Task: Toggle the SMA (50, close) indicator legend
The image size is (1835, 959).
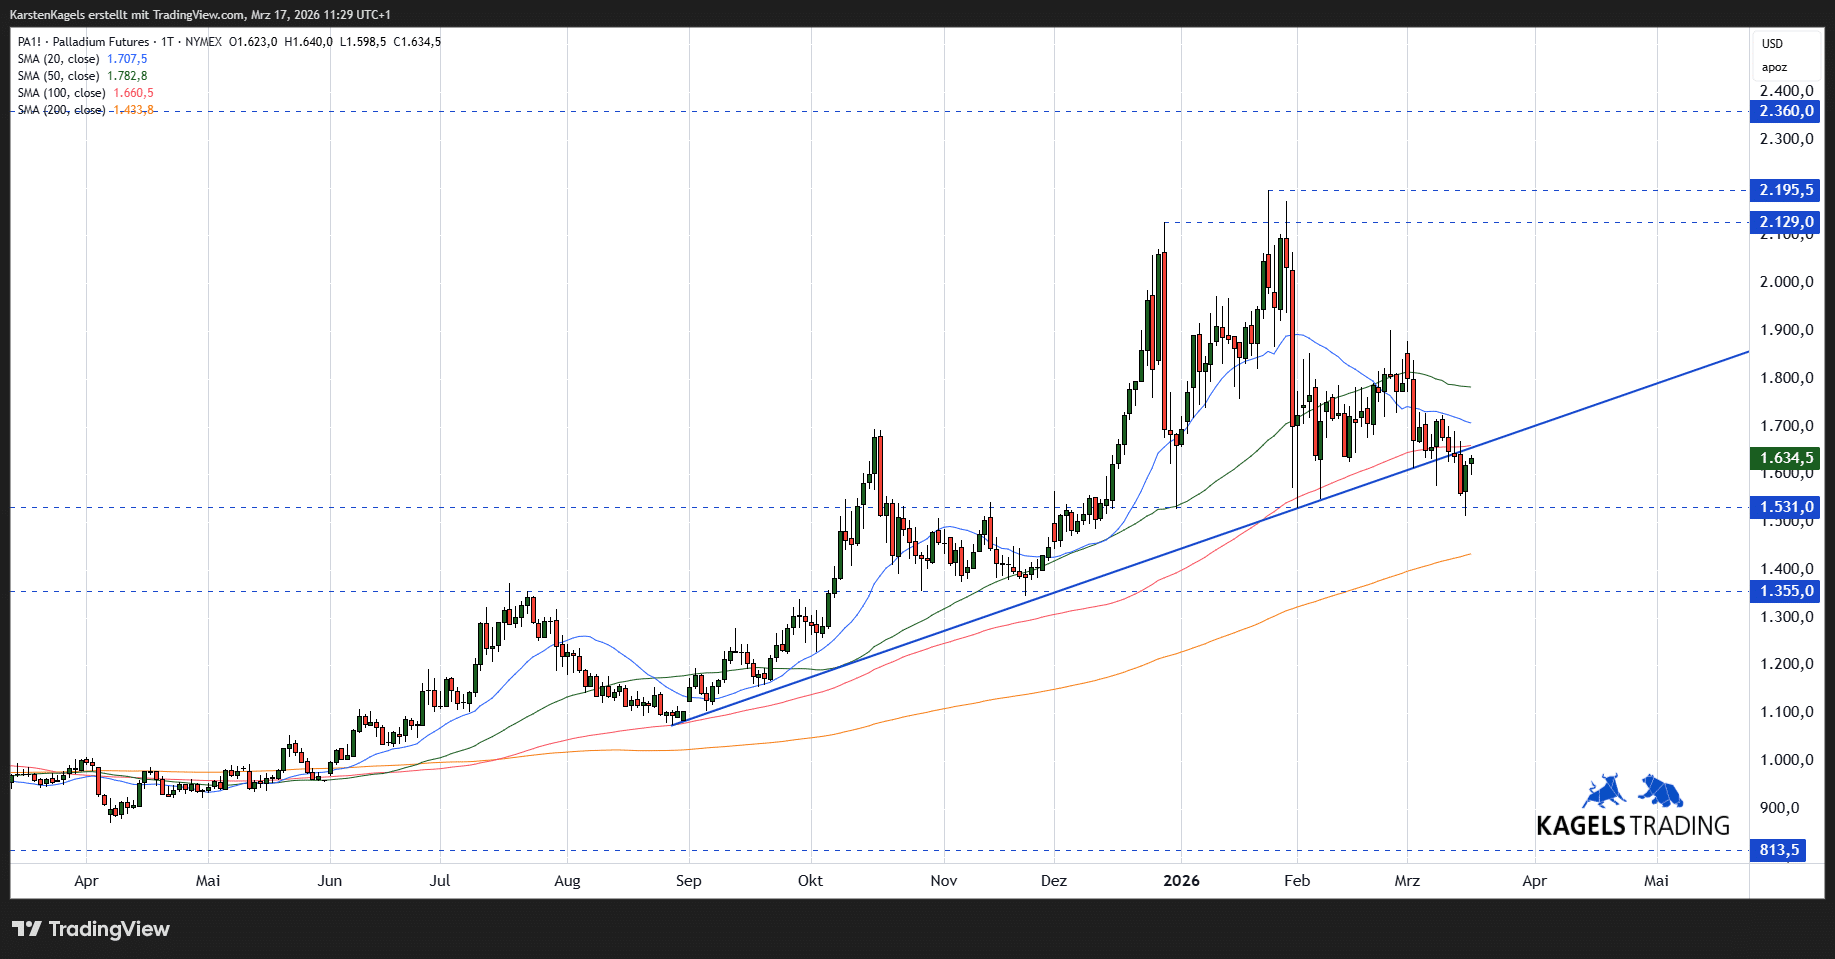Action: pos(59,76)
